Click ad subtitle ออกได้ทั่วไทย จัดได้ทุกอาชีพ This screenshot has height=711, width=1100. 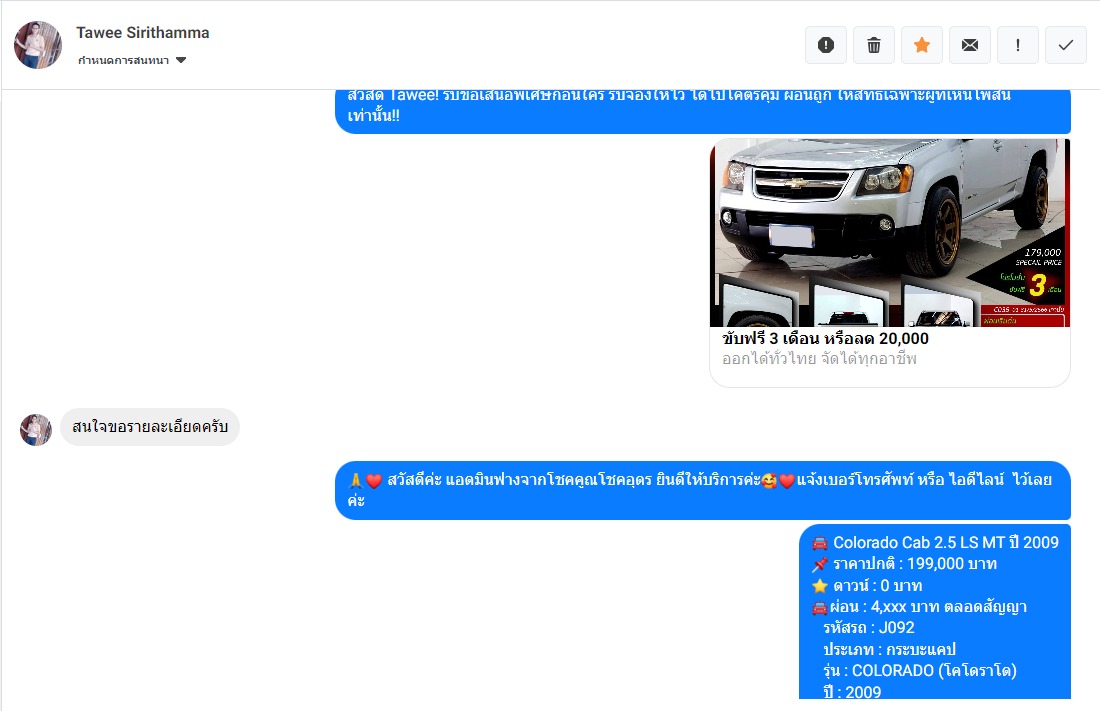(819, 359)
